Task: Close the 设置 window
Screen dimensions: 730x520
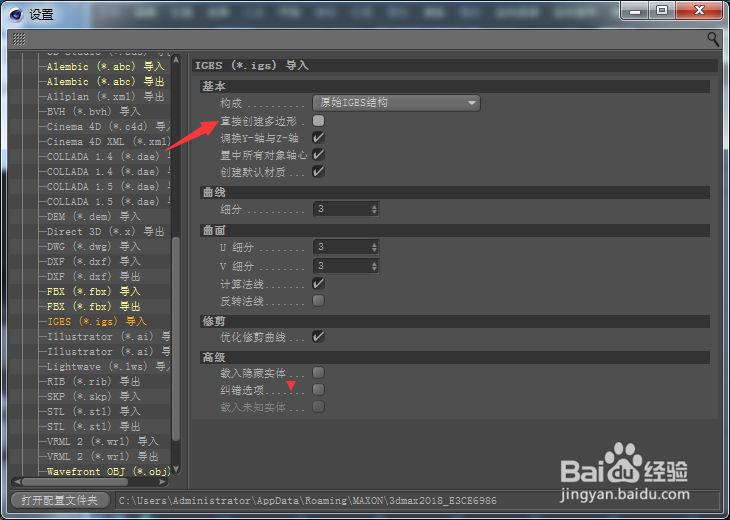Action: click(699, 11)
